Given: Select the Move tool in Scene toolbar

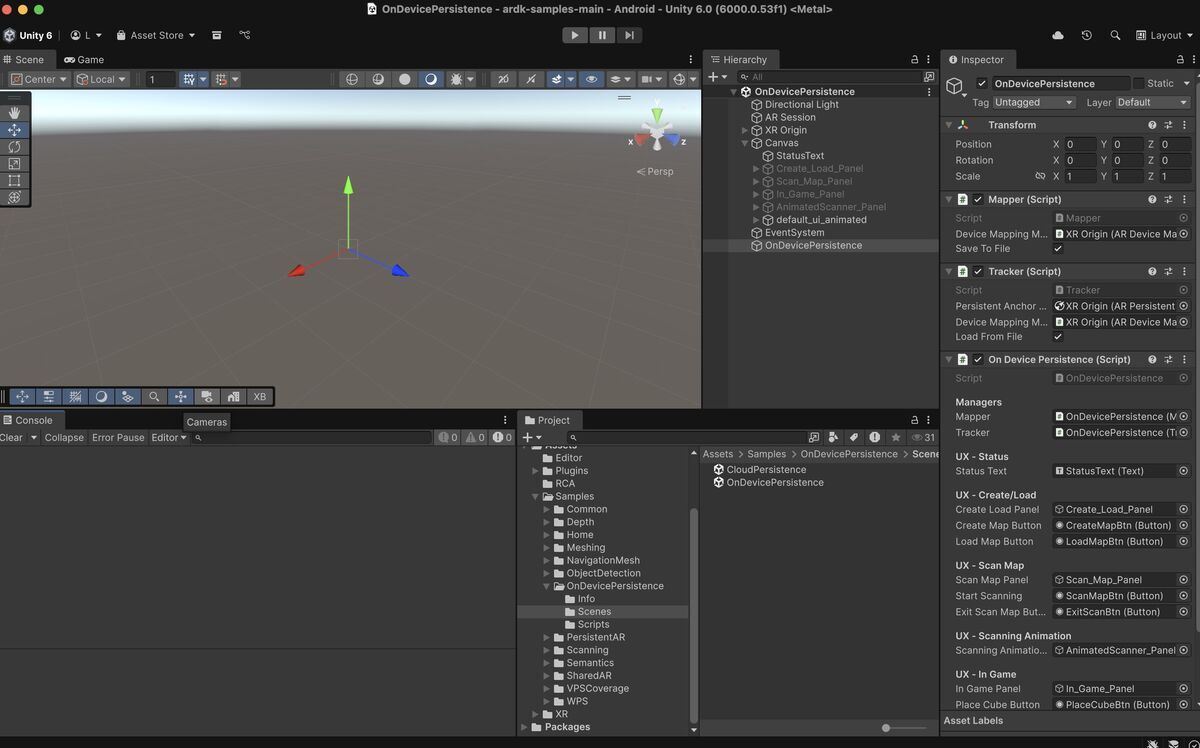Looking at the screenshot, I should [14, 130].
